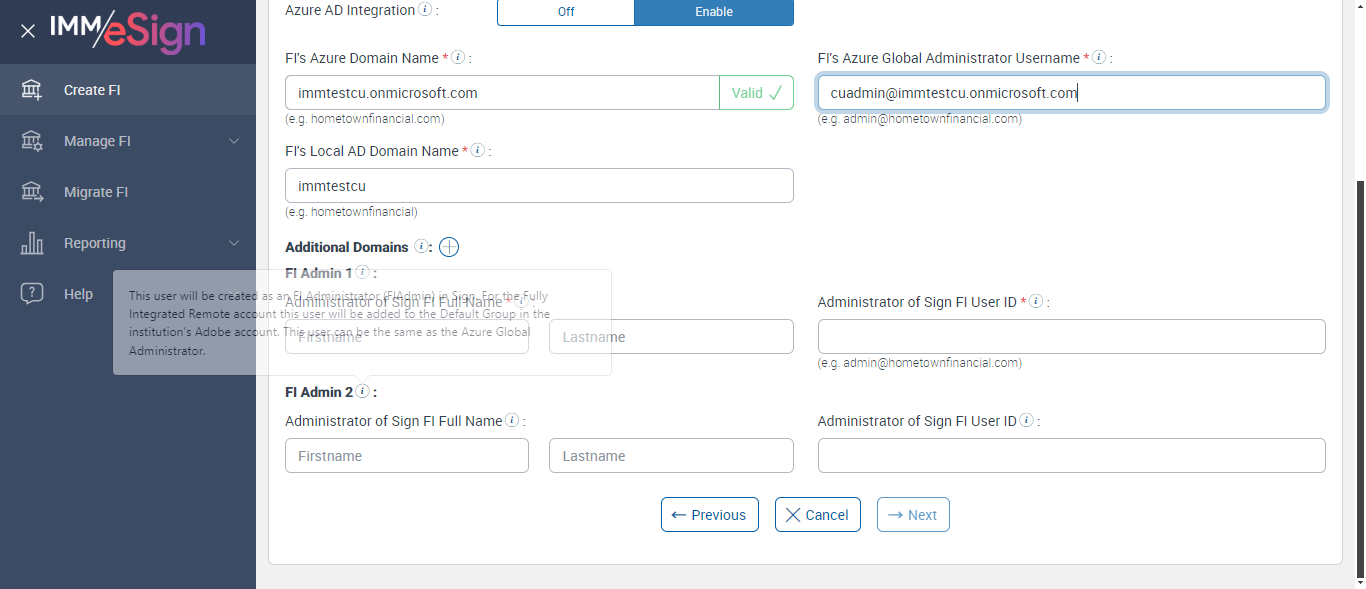The image size is (1366, 589).
Task: Open the Manage FI menu item
Action: pos(97,141)
